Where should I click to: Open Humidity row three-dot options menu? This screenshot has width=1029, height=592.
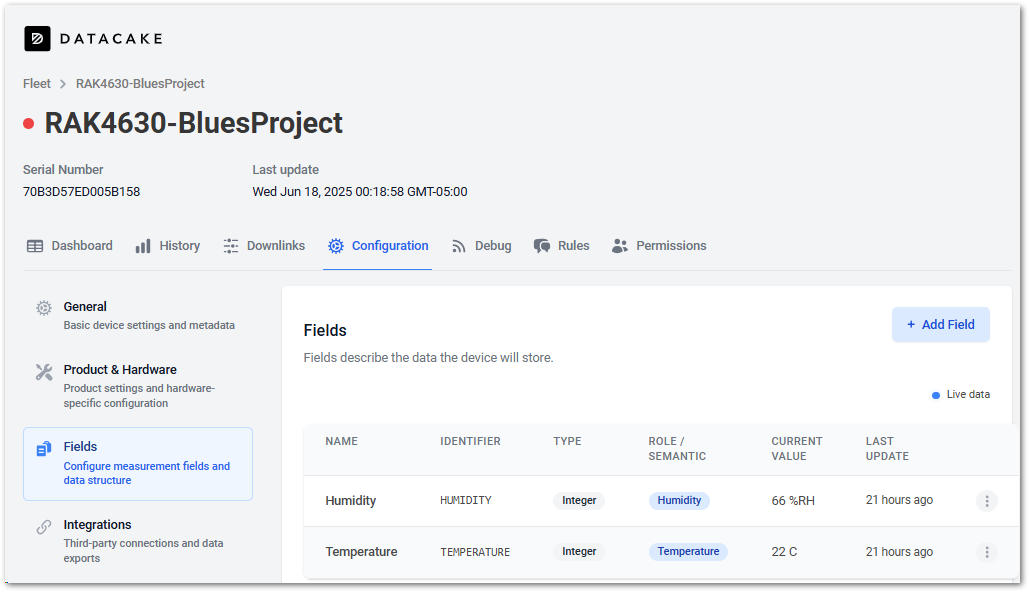(x=986, y=501)
